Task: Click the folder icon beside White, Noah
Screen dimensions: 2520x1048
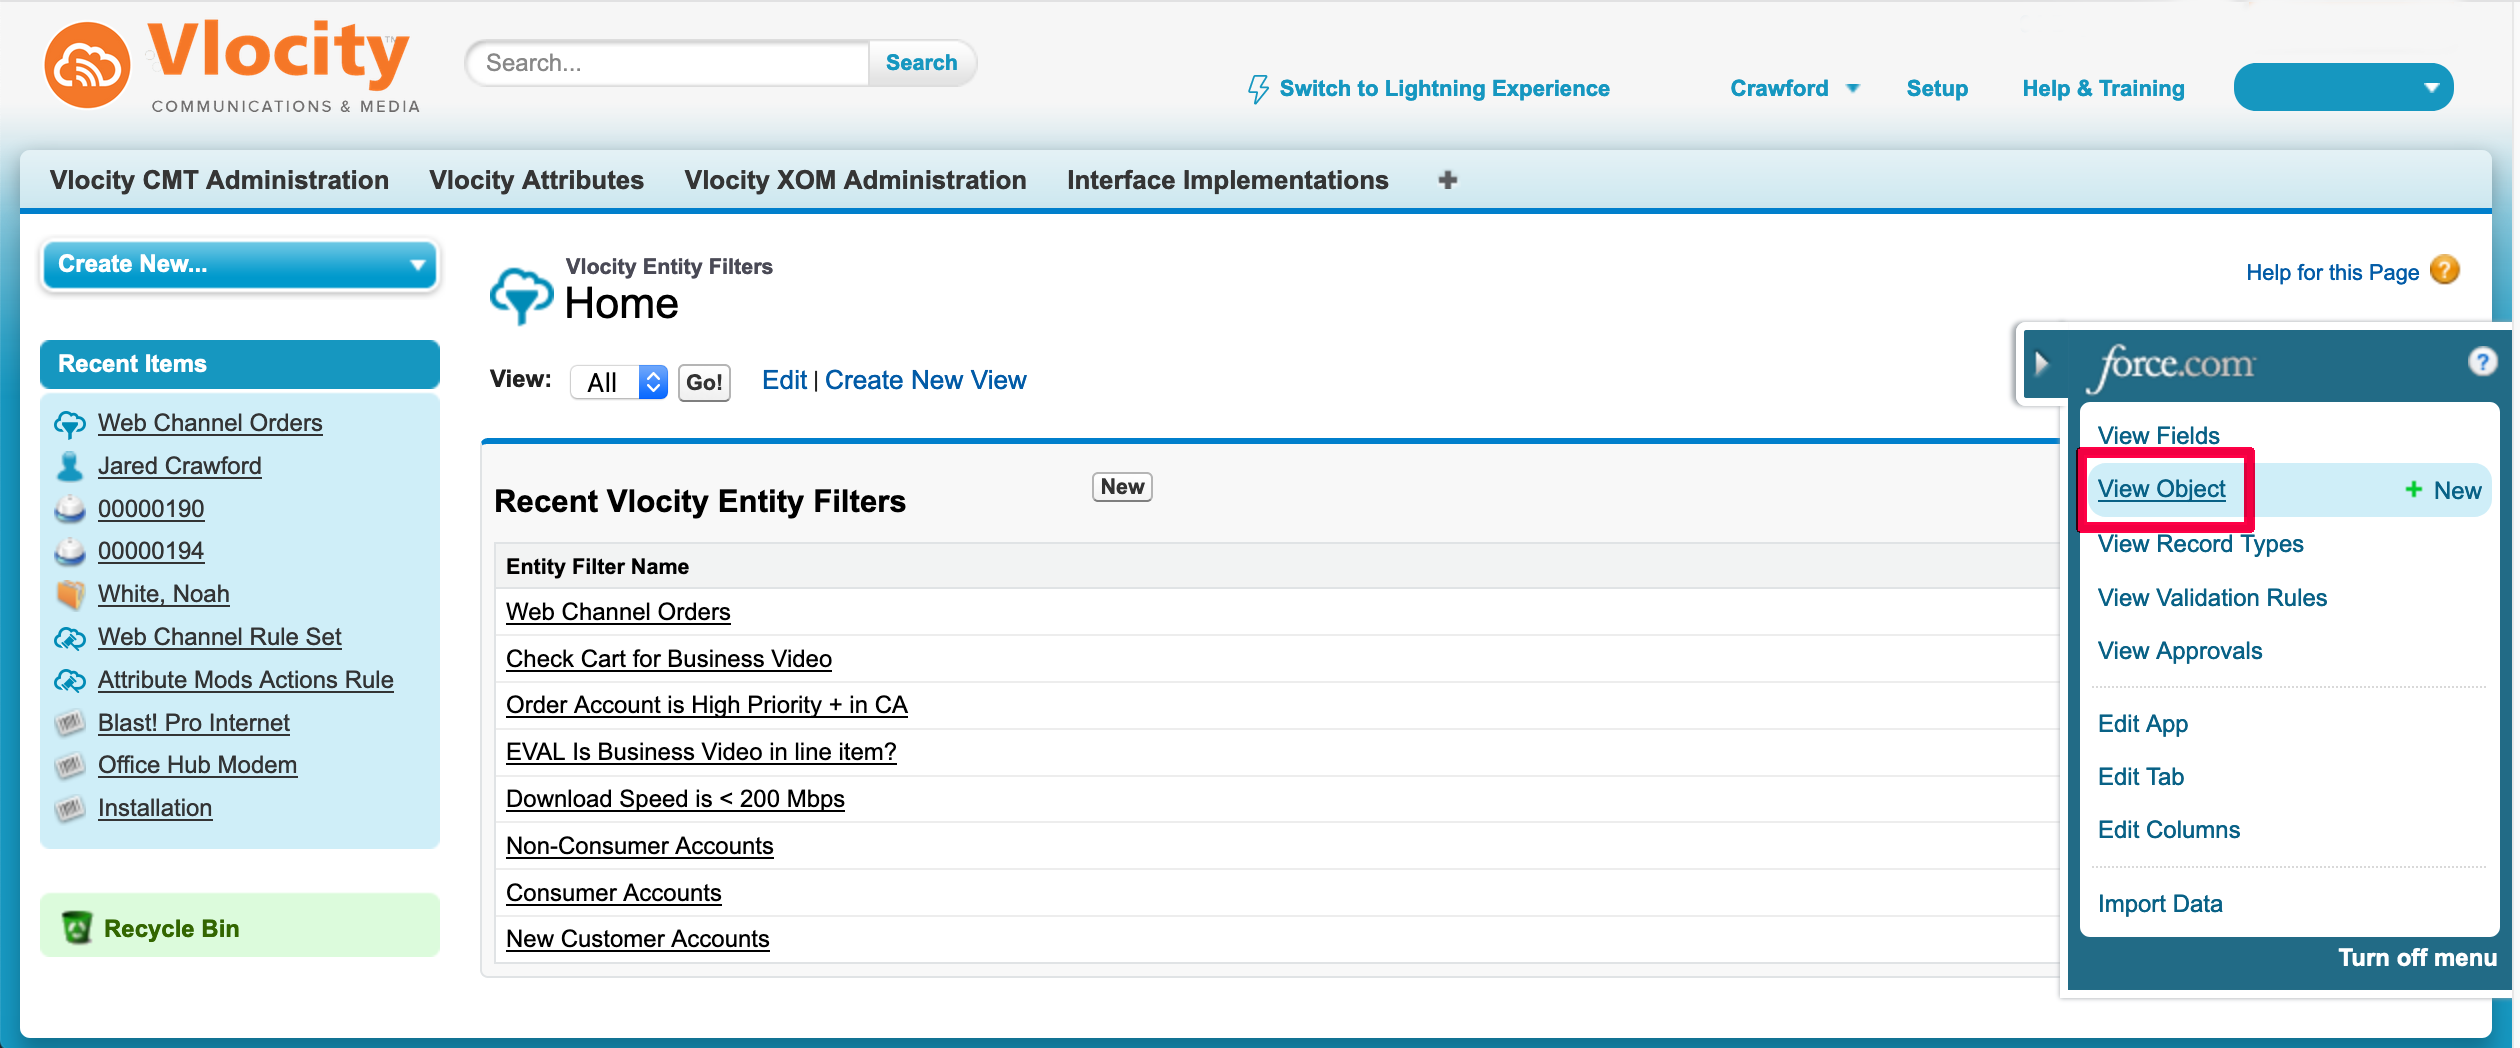Action: point(69,594)
